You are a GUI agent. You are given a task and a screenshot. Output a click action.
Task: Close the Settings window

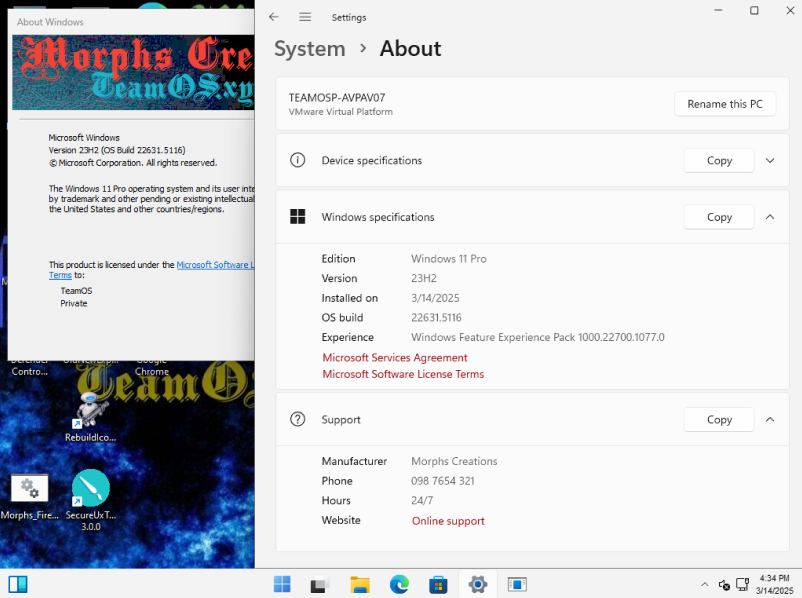[790, 10]
